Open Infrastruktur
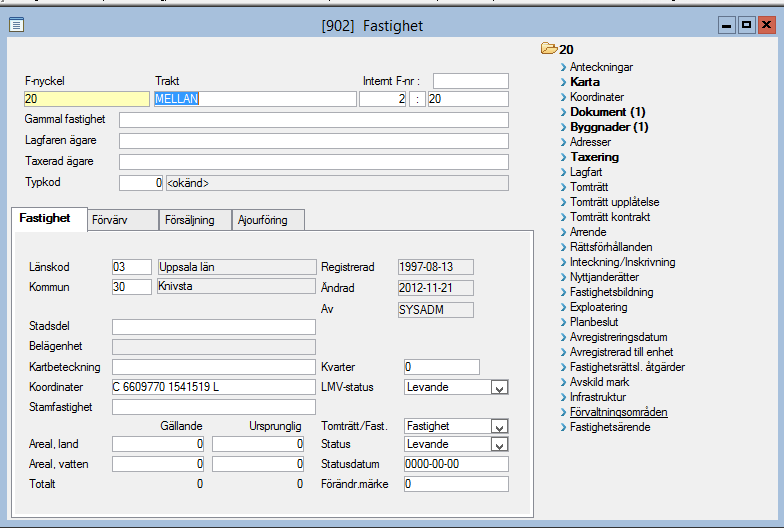This screenshot has height=528, width=784. coord(598,397)
